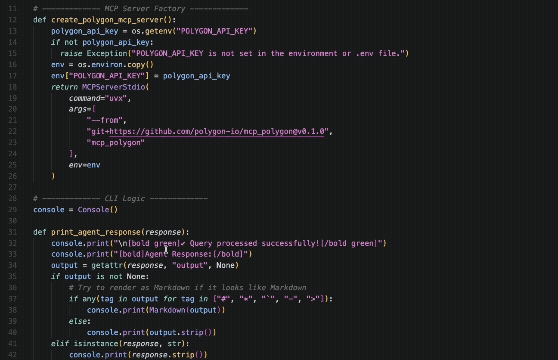Click the isinstance check on line 41

tap(131, 344)
